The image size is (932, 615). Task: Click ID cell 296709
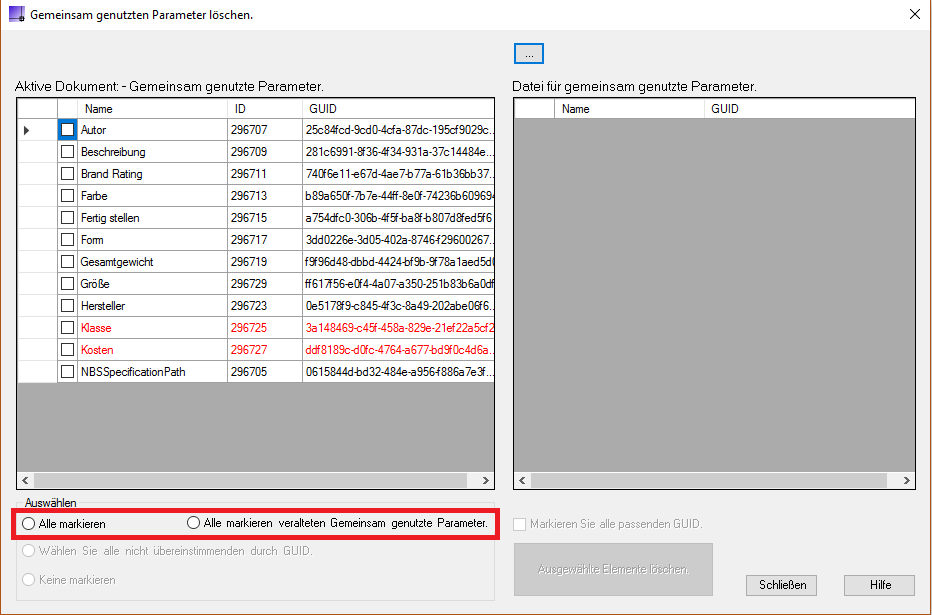[265, 152]
